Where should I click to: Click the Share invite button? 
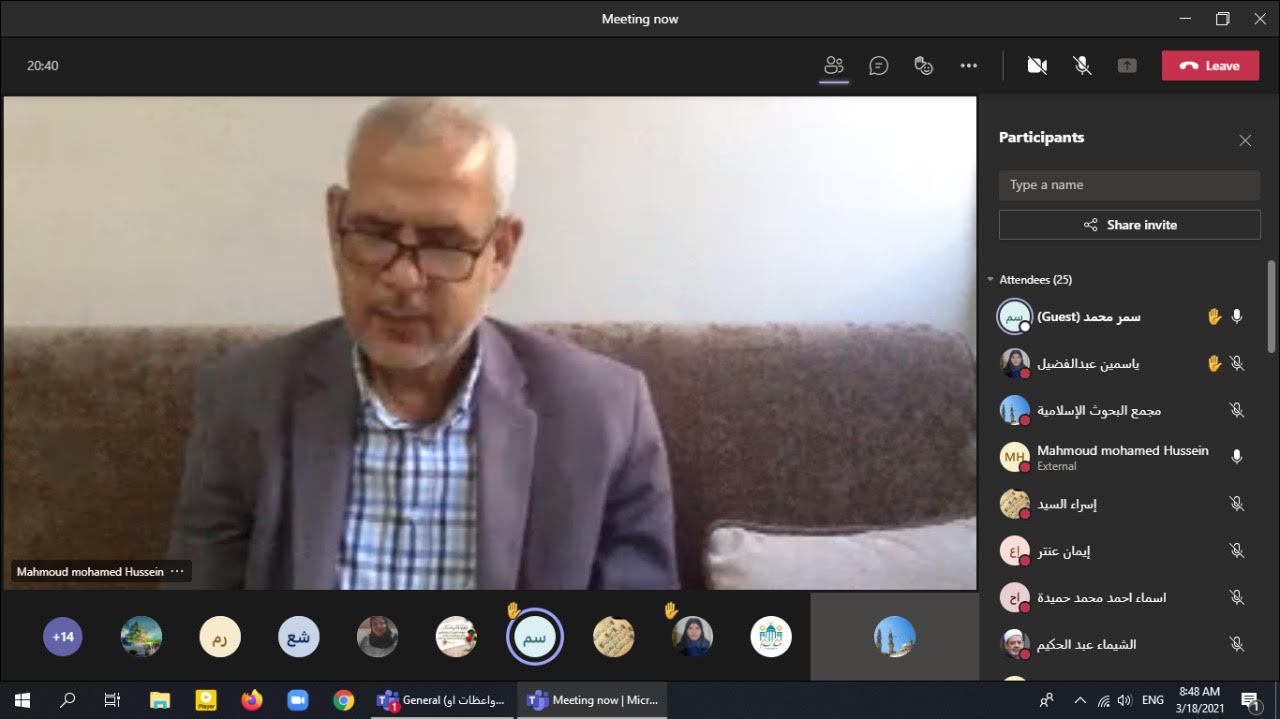click(1129, 225)
